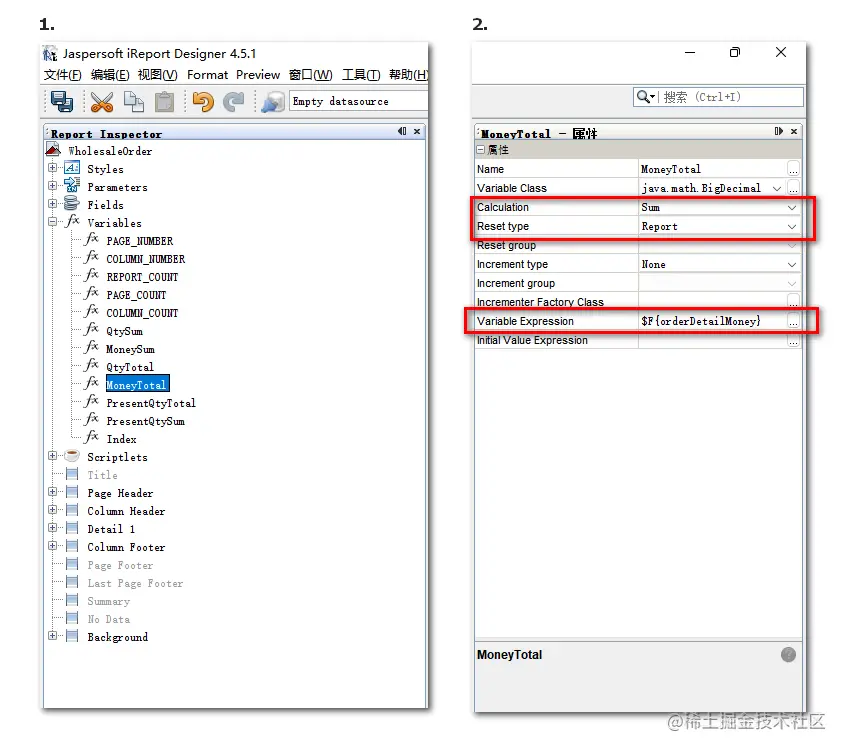Click the Scriptlets coffee cup icon
The image size is (847, 753).
click(72, 455)
